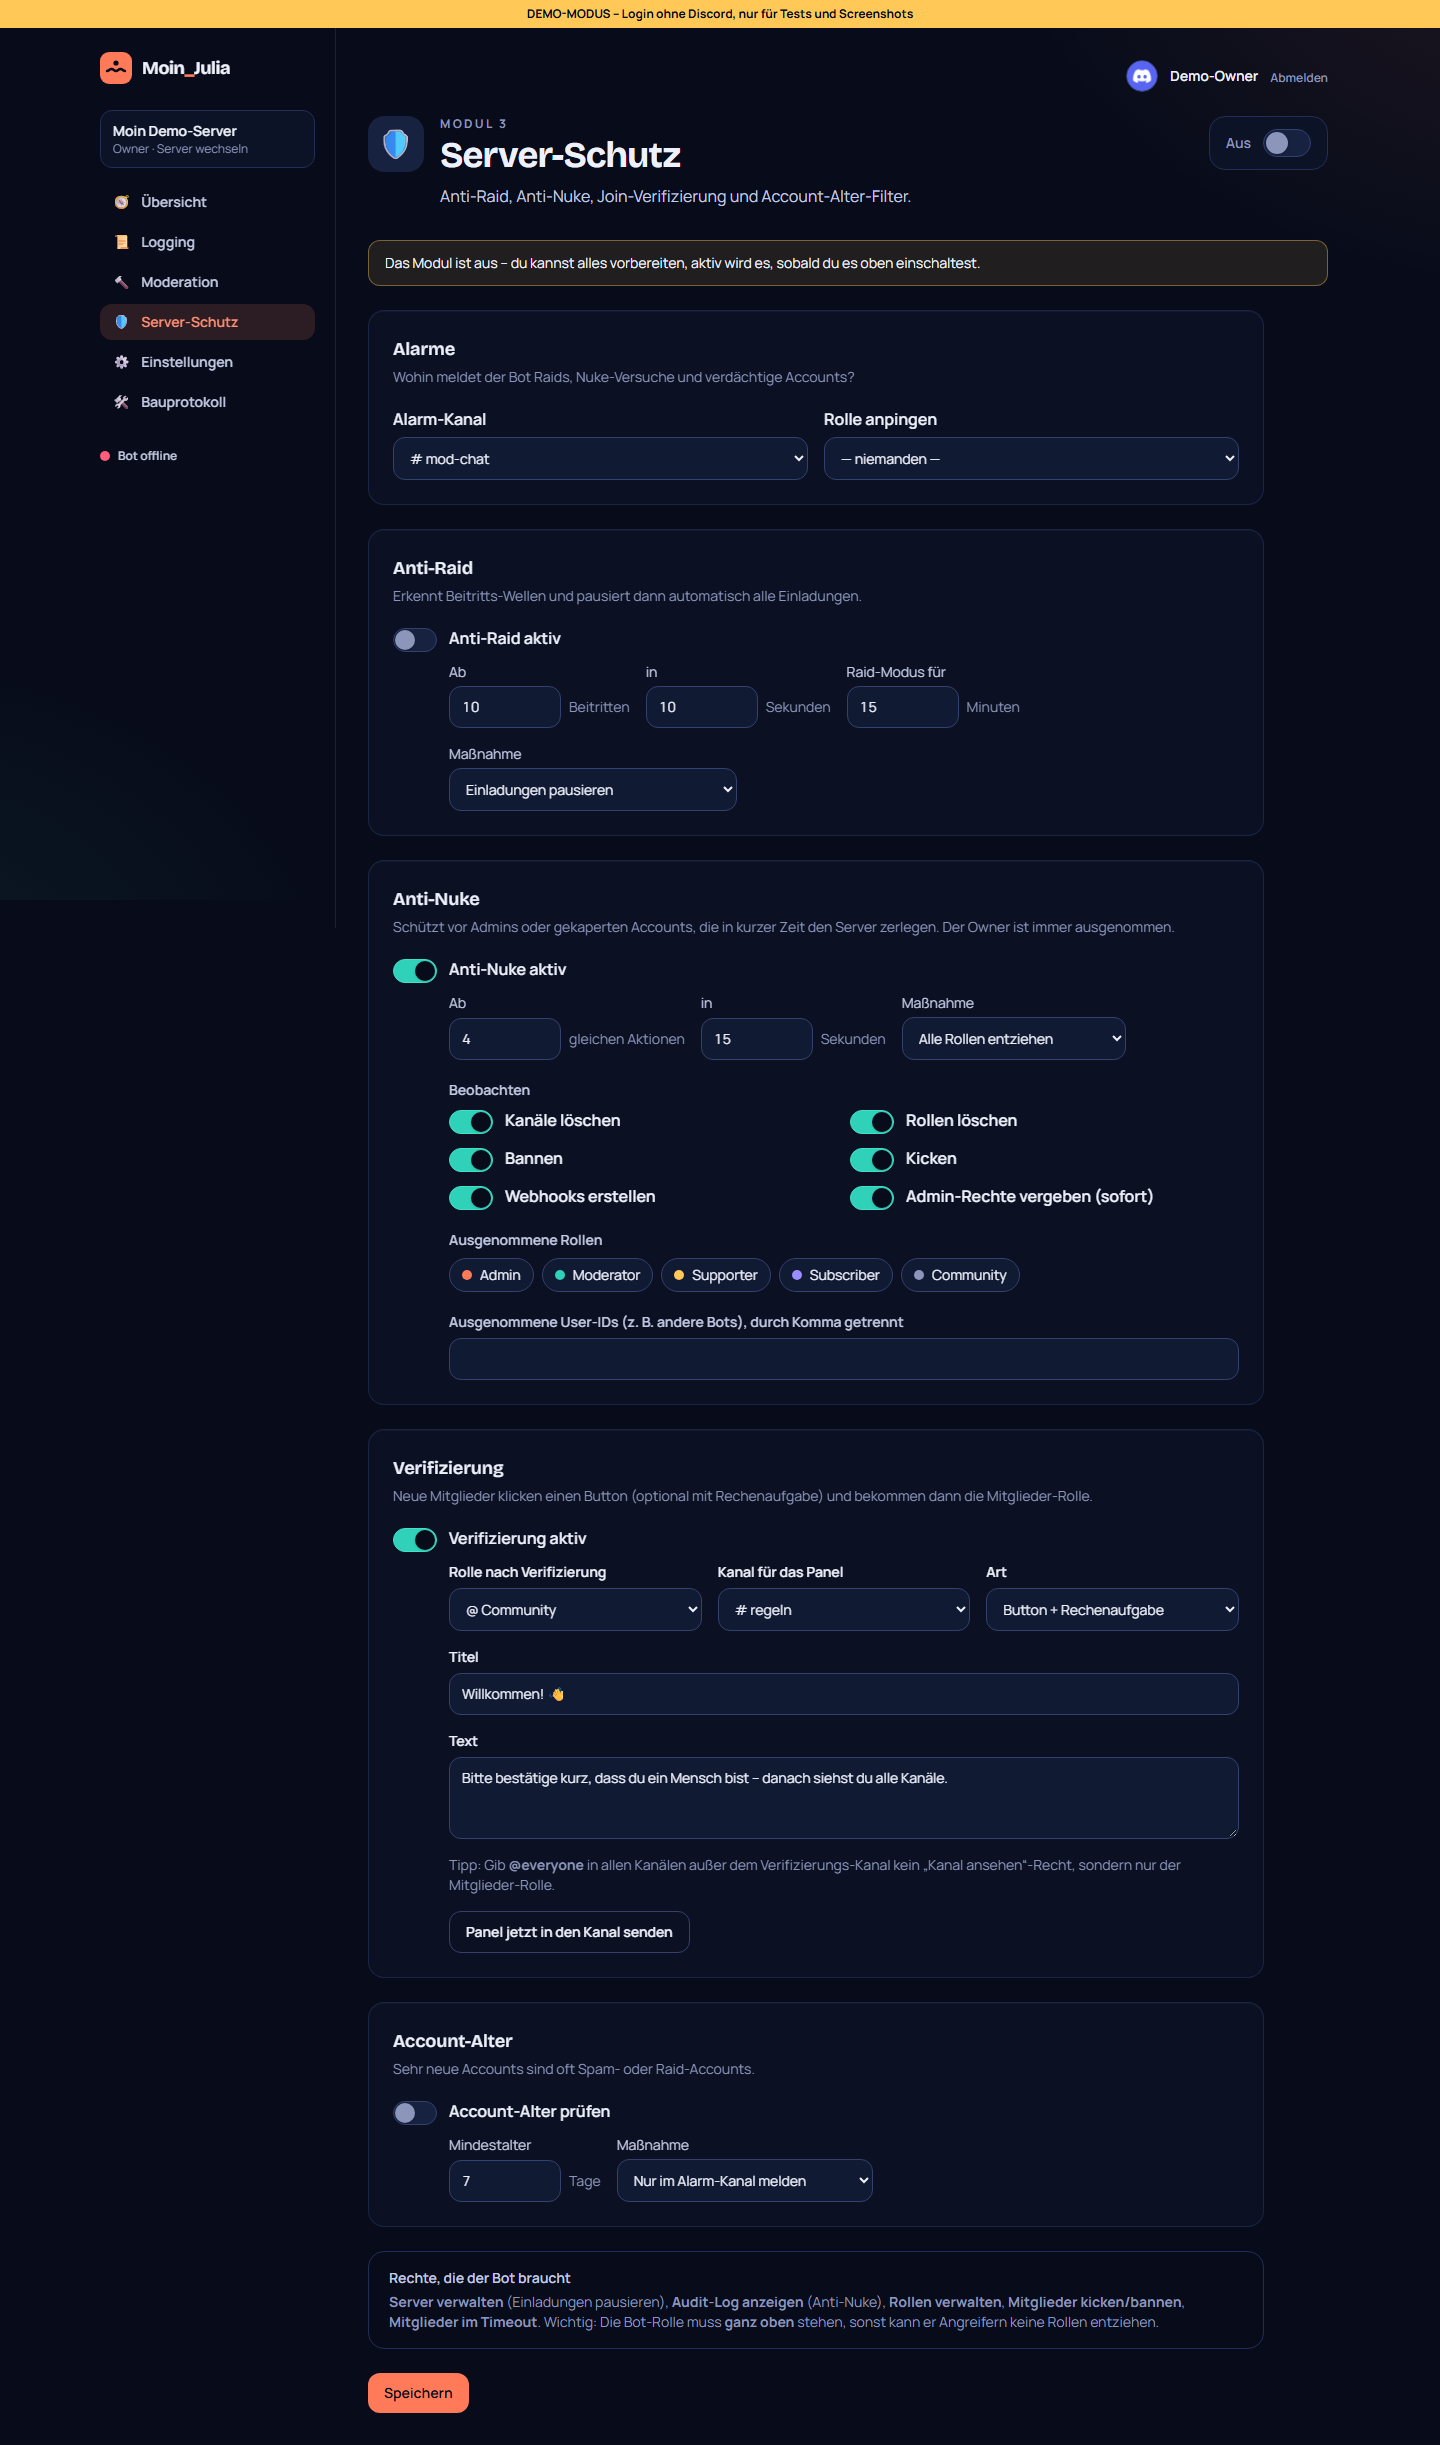Toggle the Bannen monitoring switch
Screen dimensions: 1440x2445
point(471,1160)
